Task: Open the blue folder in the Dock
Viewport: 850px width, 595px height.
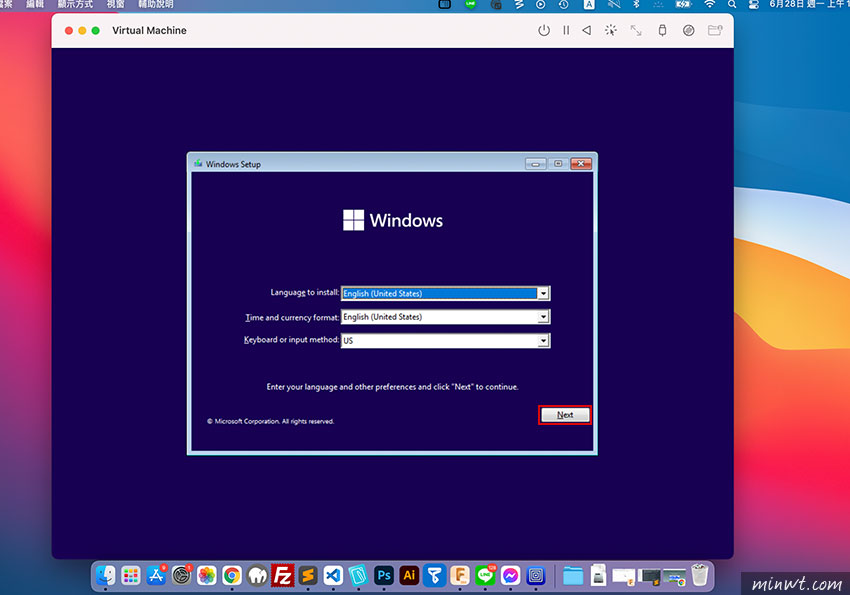Action: tap(573, 575)
